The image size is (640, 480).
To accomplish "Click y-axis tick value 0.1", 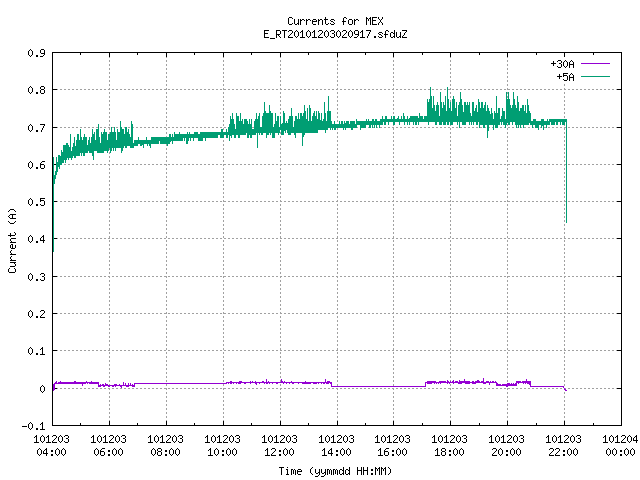I will (x=36, y=351).
